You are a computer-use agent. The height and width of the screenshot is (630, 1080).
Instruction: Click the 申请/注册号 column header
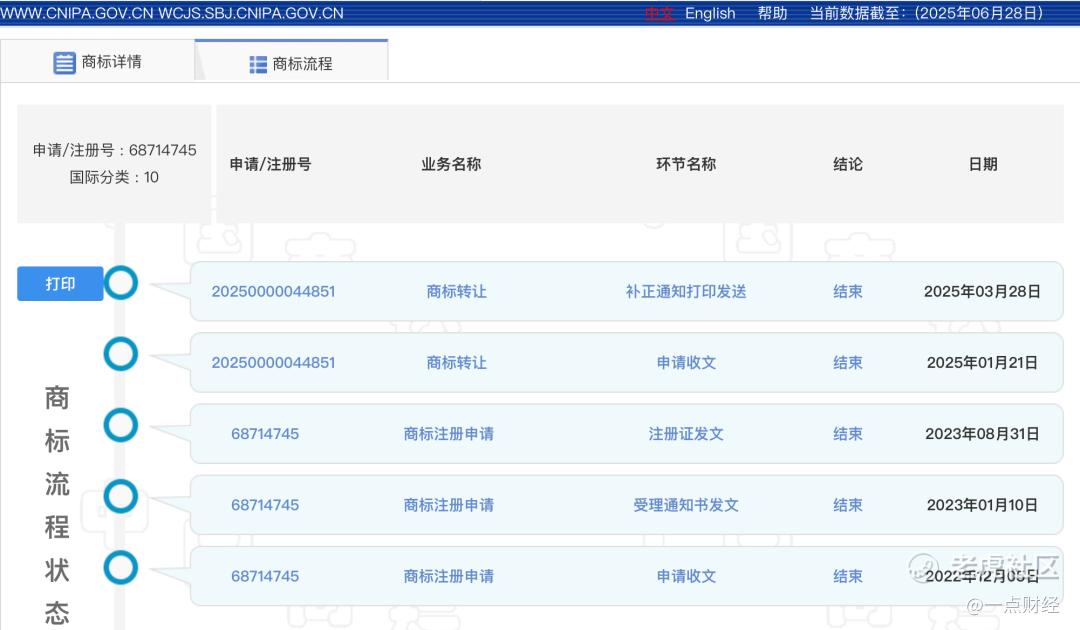point(271,164)
